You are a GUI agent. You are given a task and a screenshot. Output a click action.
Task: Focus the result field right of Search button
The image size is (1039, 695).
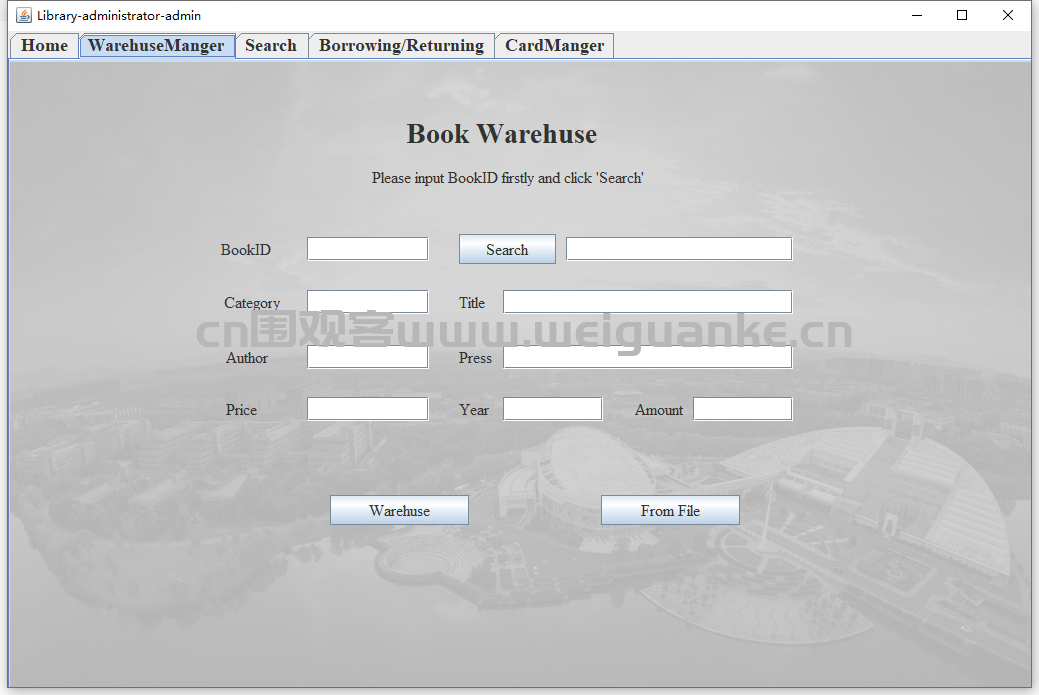[x=679, y=249]
